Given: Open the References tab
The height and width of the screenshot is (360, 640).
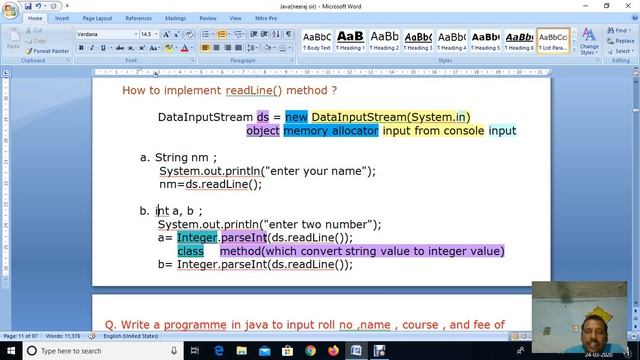Looking at the screenshot, I should [138, 18].
